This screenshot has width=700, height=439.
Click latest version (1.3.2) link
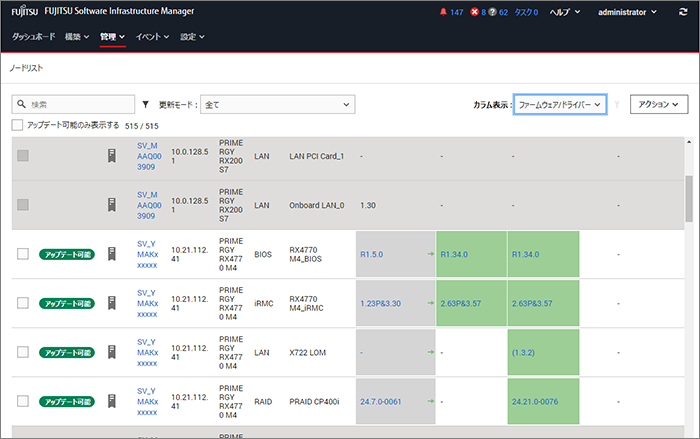[523, 352]
